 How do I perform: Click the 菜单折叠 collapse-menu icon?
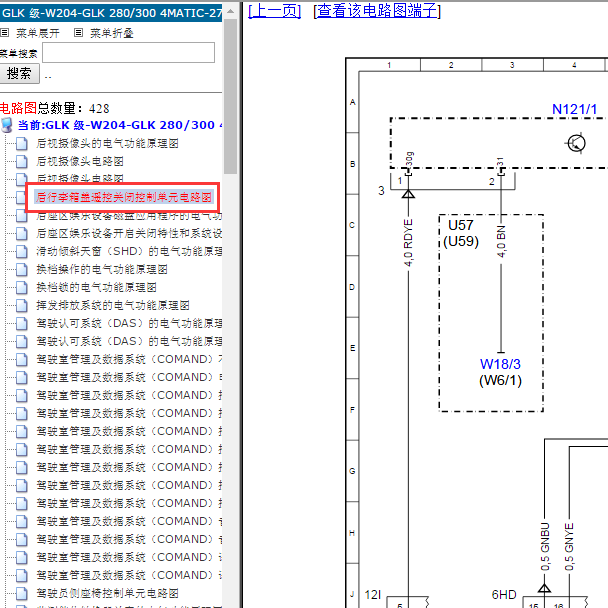coord(78,33)
